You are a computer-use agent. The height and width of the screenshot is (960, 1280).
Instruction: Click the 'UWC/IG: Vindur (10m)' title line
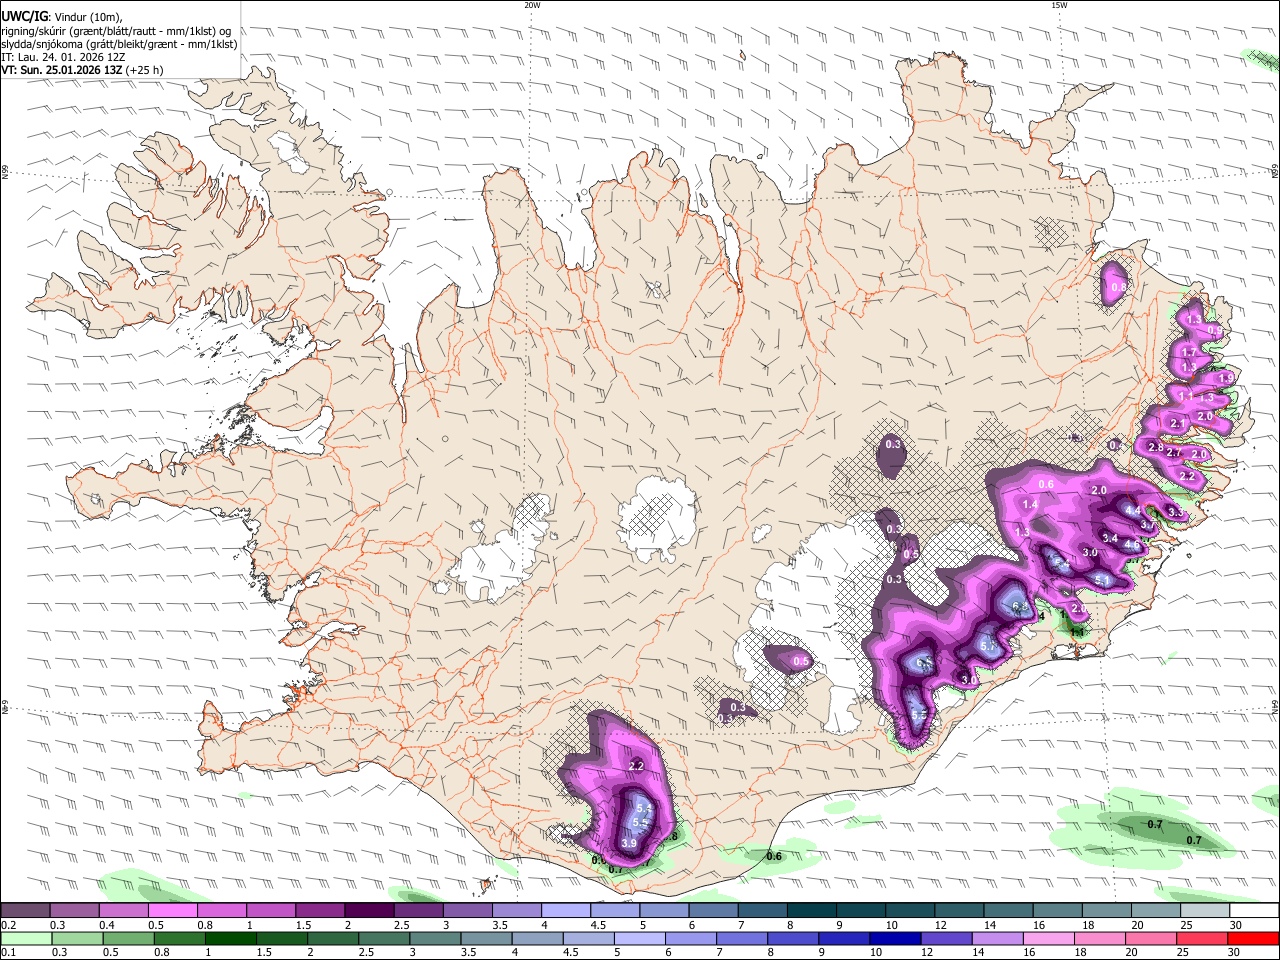click(x=61, y=17)
